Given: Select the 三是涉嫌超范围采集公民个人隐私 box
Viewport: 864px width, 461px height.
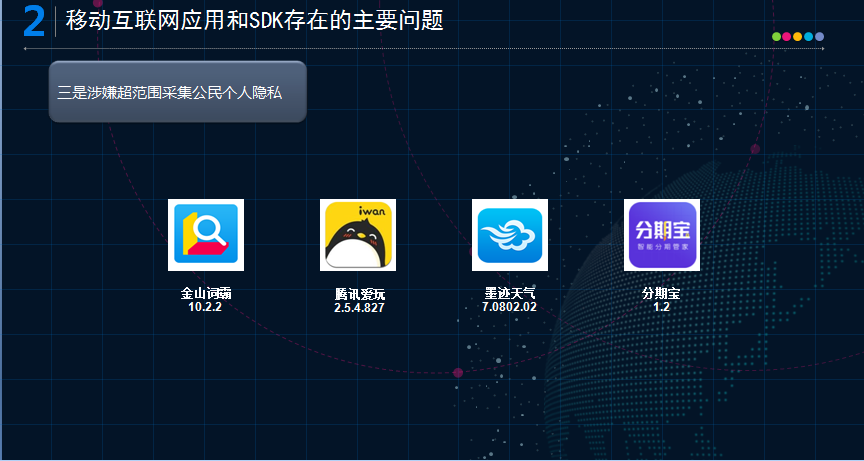Looking at the screenshot, I should pos(177,91).
